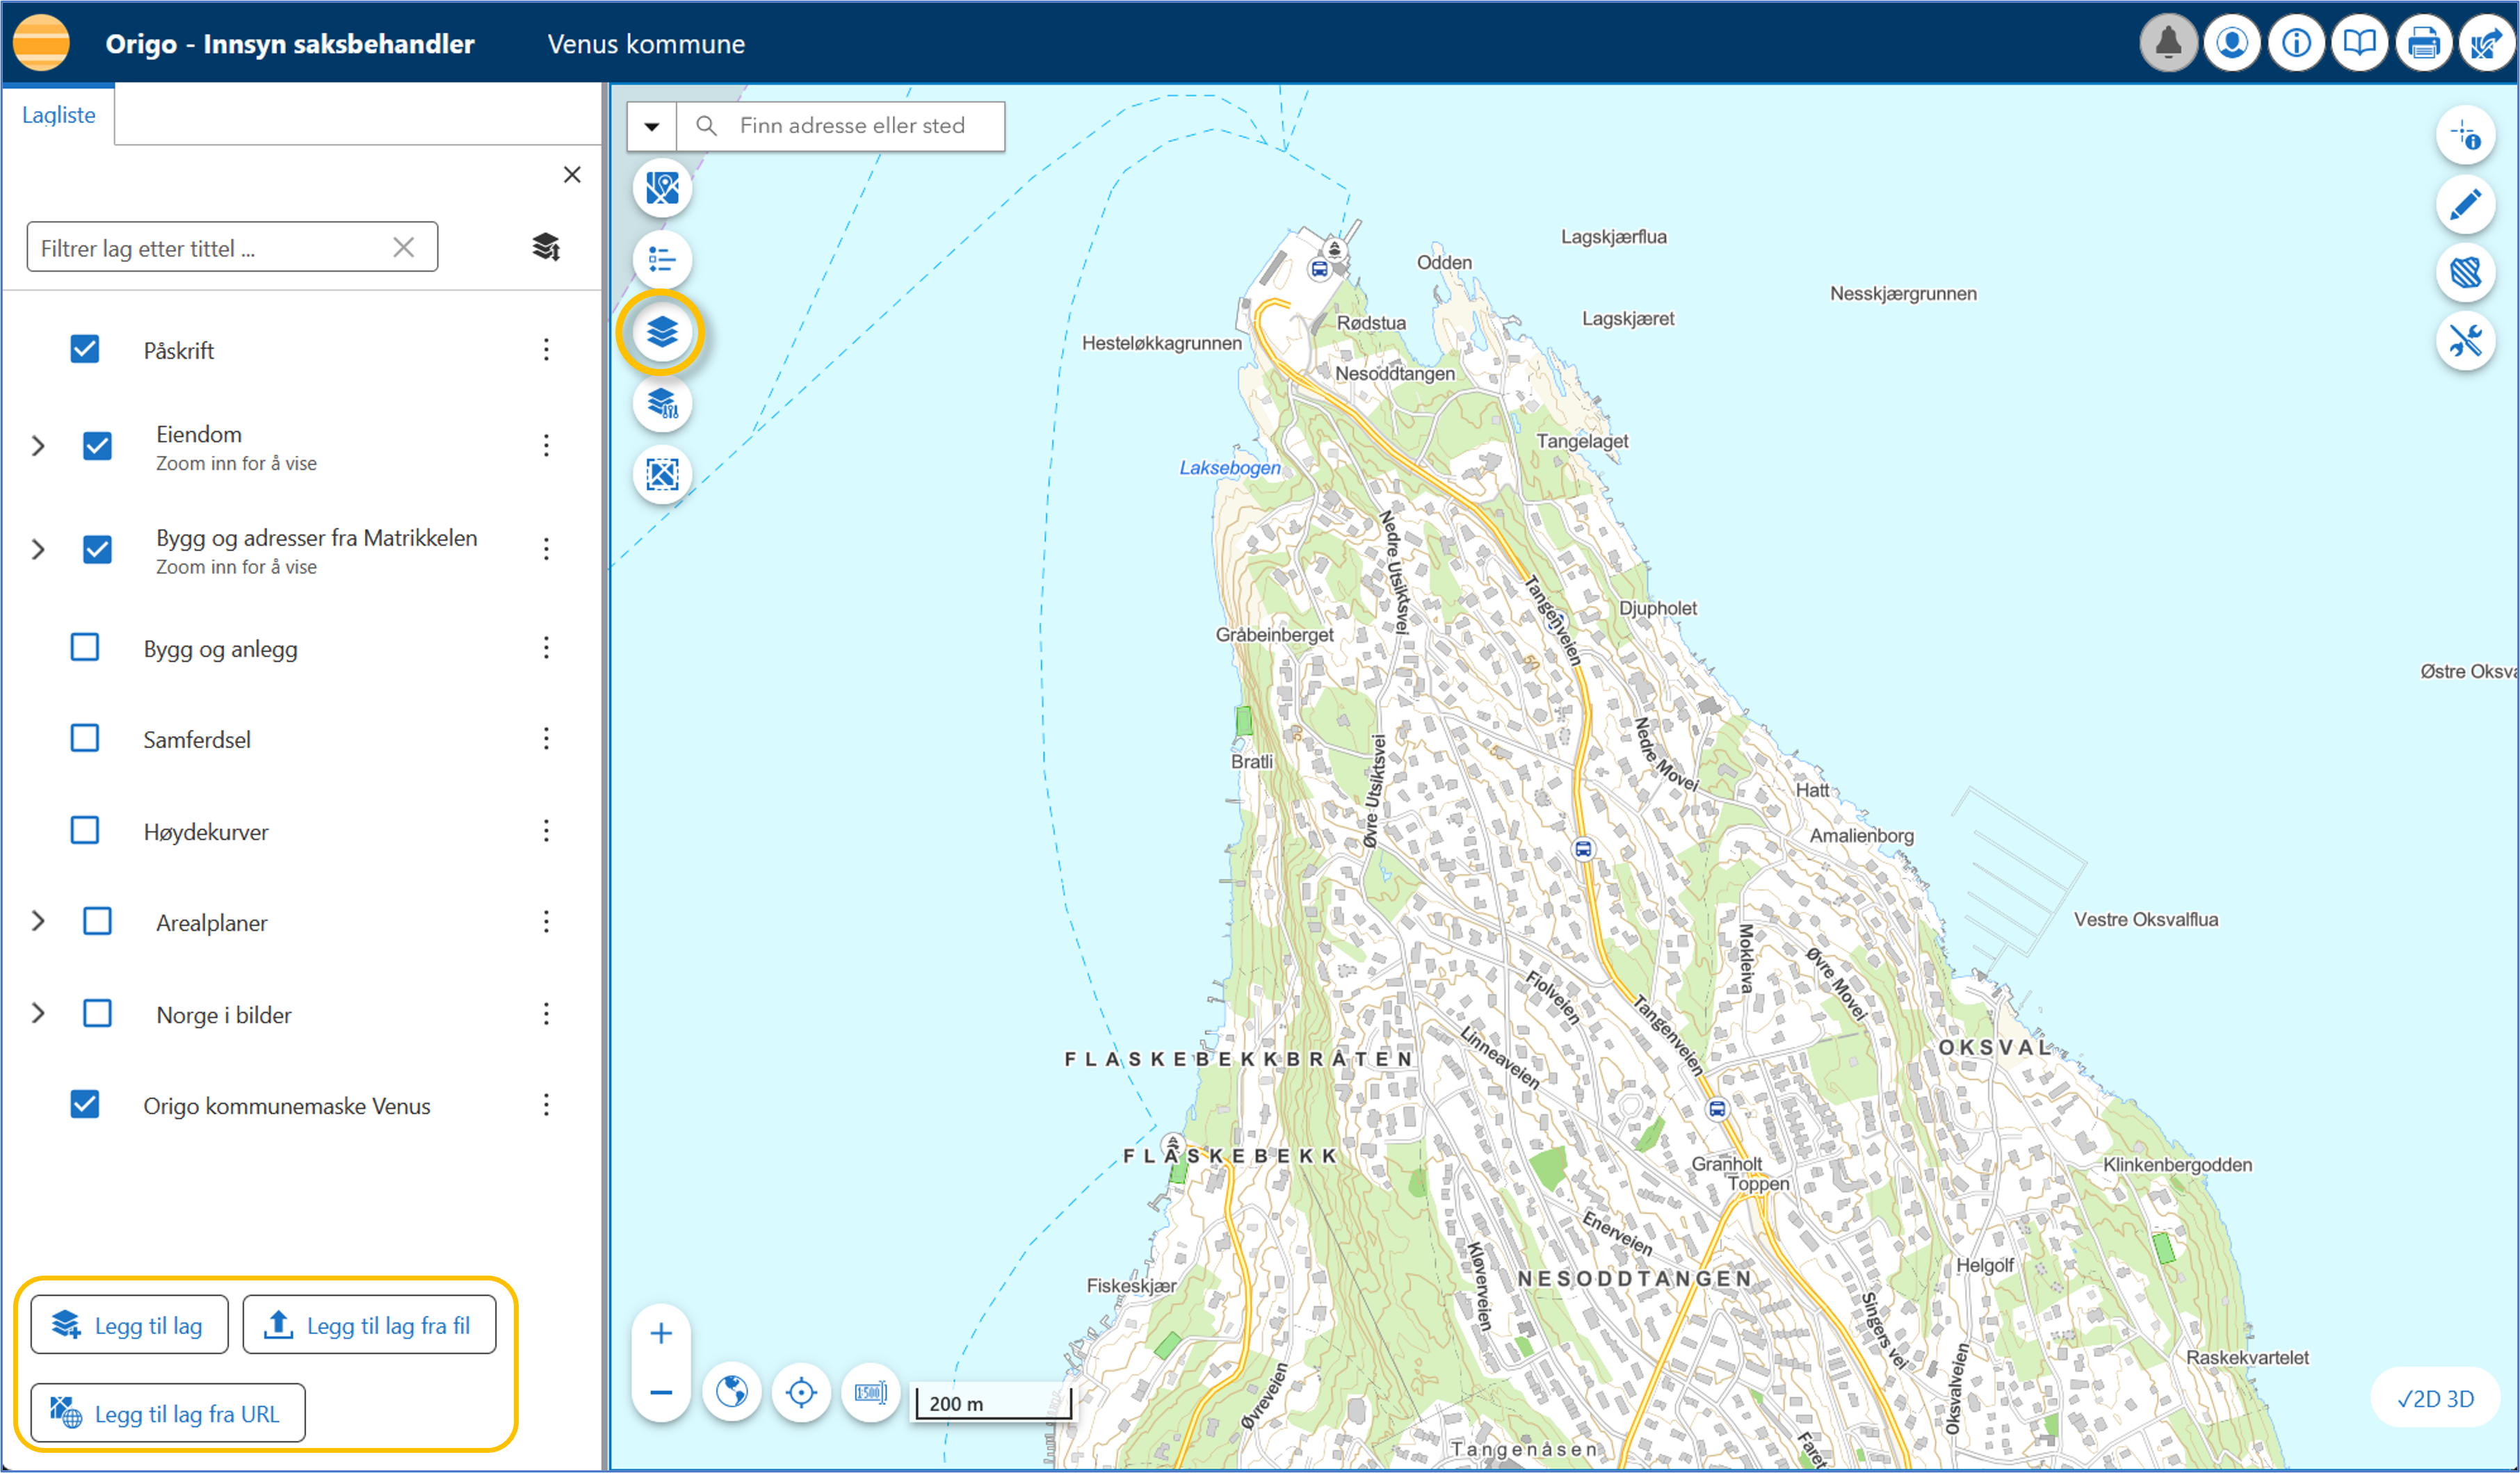Viewport: 2520px width, 1473px height.
Task: Enable the Arealplaner layer checkbox
Action: coord(97,921)
